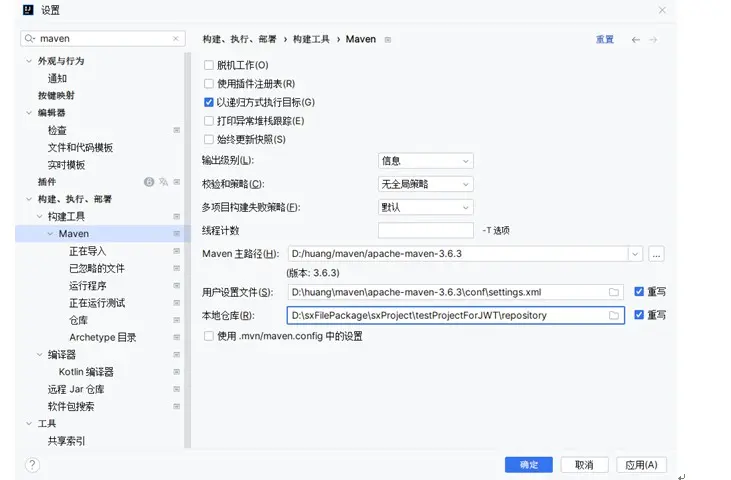Click 取消 to cancel
The height and width of the screenshot is (480, 731).
pos(584,465)
